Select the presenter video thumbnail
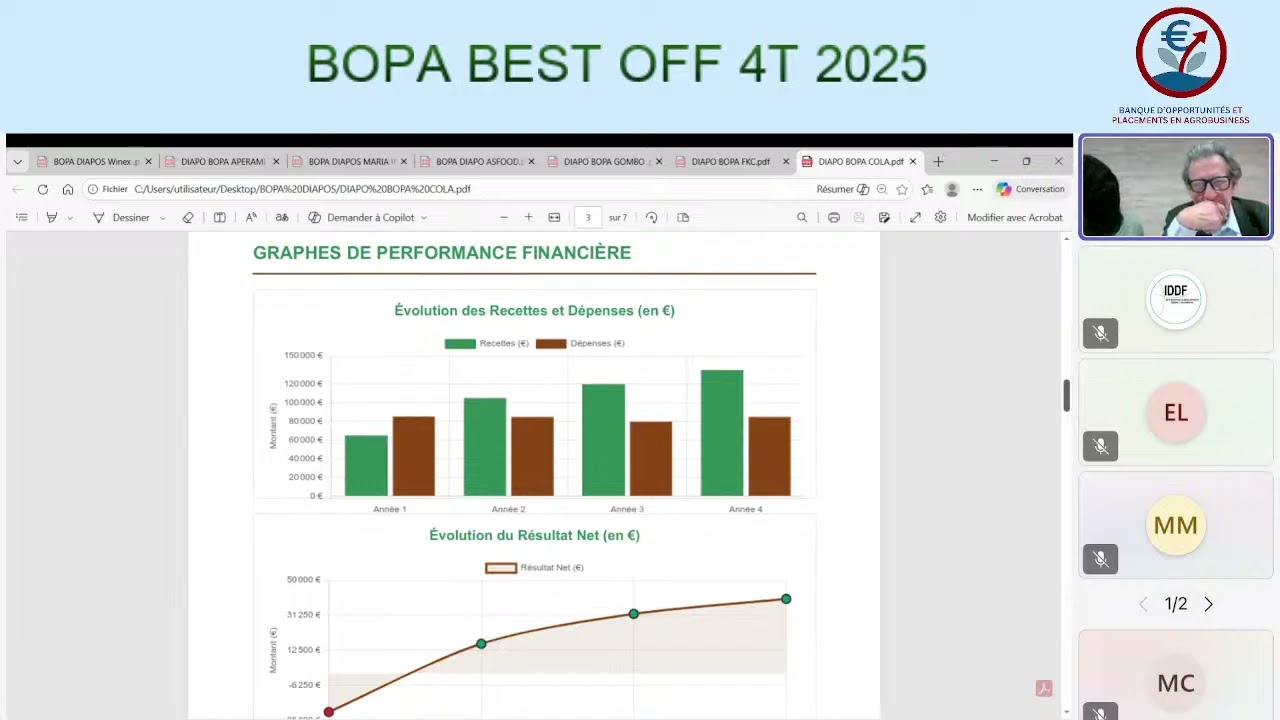 [x=1176, y=187]
